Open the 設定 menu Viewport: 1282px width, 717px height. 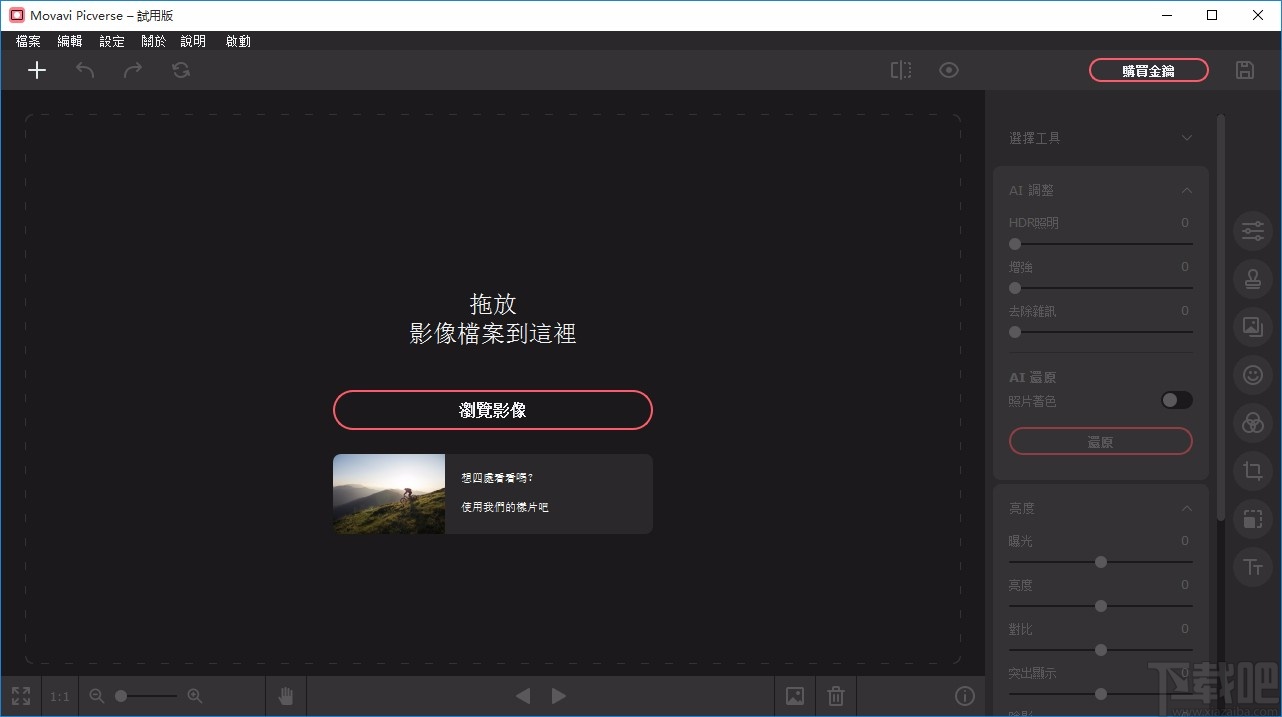(111, 41)
